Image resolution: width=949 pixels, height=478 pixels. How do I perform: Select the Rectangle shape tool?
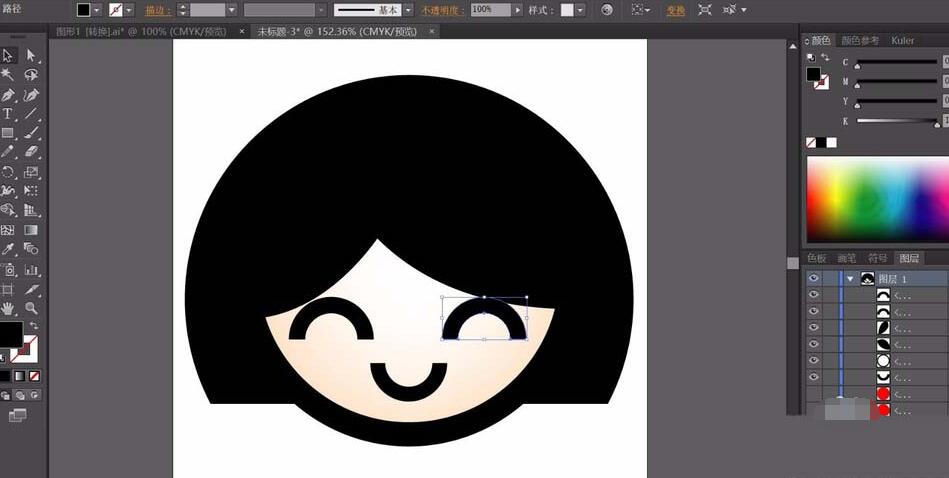(8, 133)
